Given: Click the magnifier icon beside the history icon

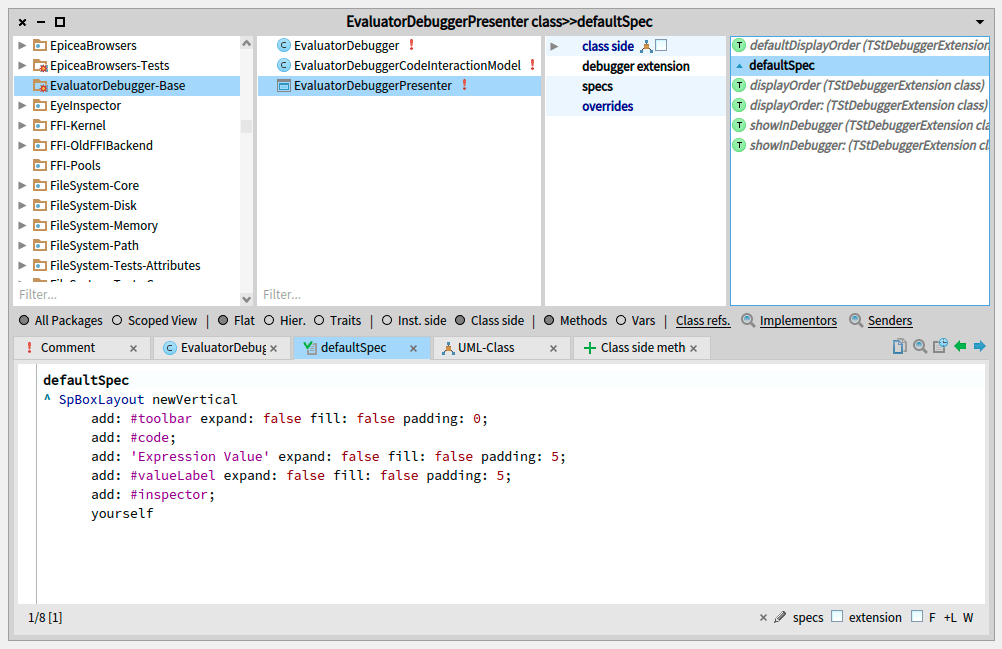Looking at the screenshot, I should point(920,347).
